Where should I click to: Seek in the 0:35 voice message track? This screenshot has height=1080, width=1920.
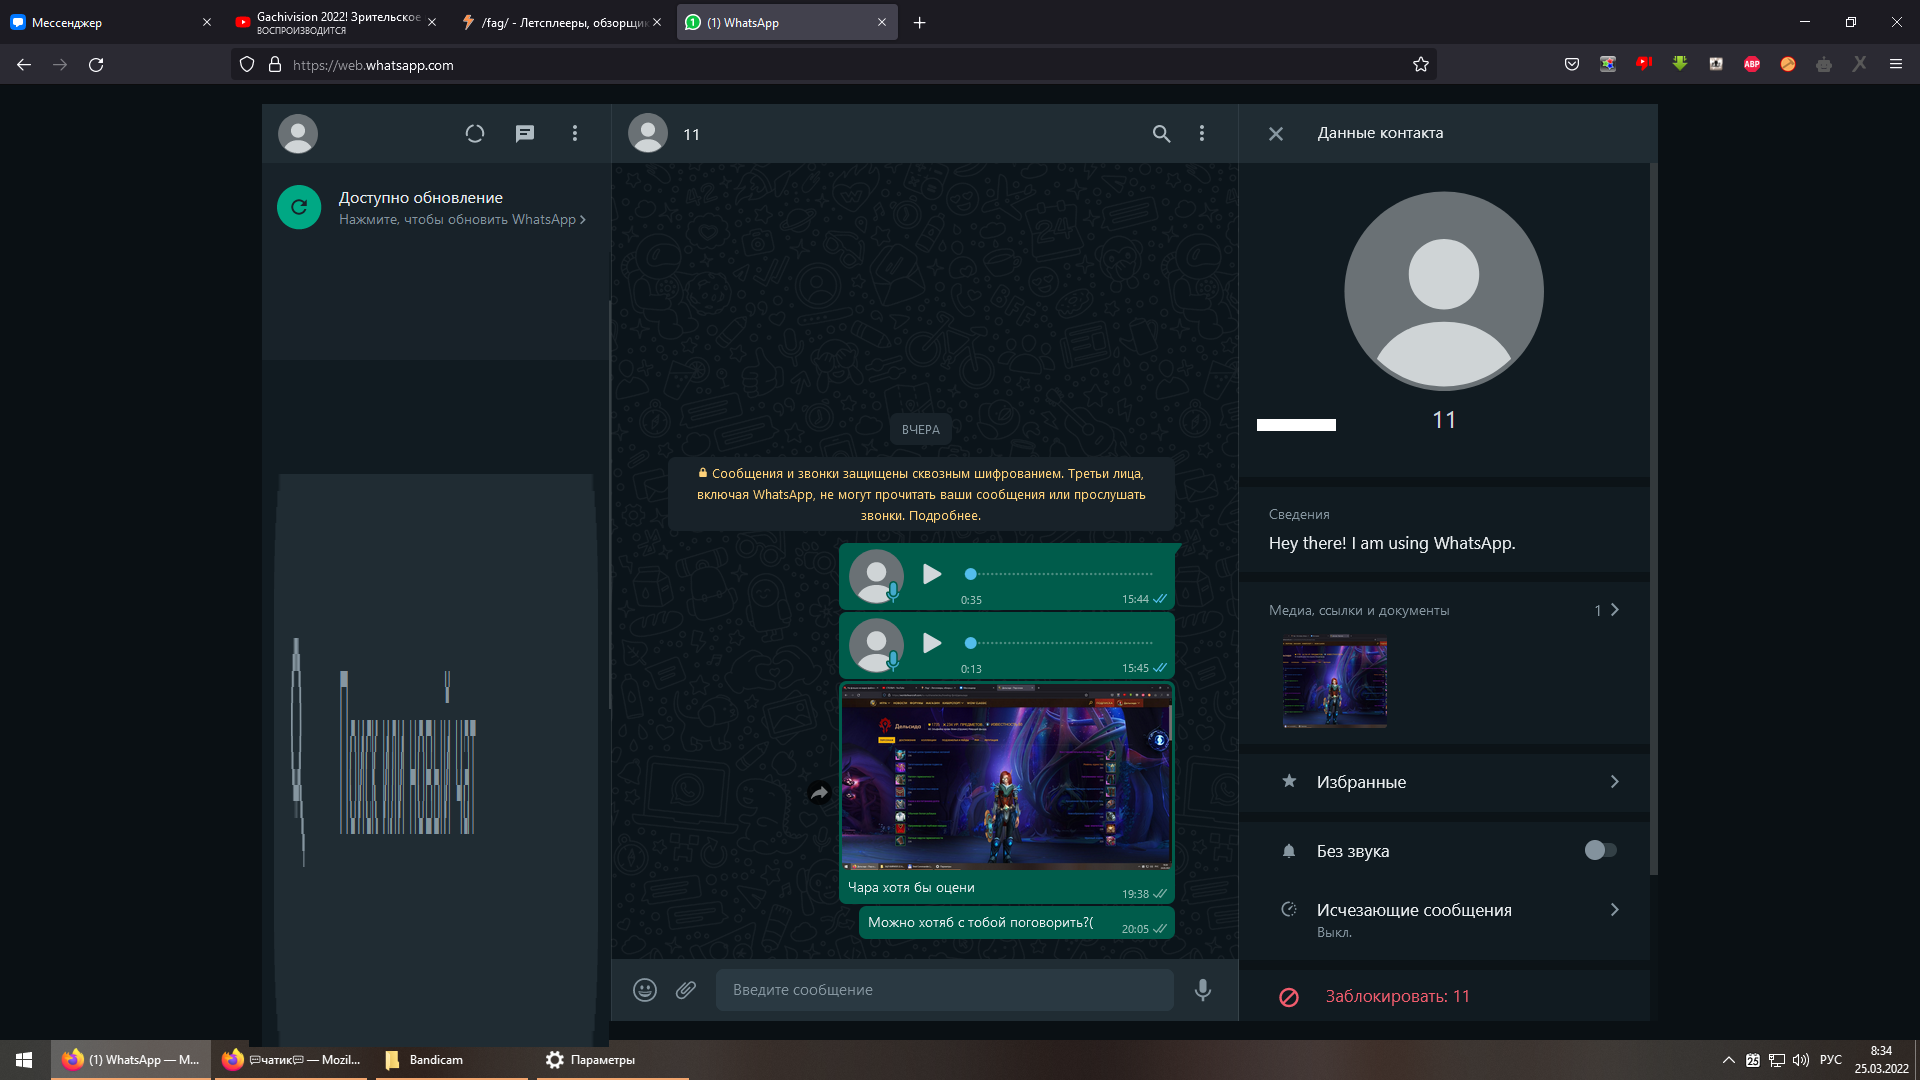tap(1060, 574)
